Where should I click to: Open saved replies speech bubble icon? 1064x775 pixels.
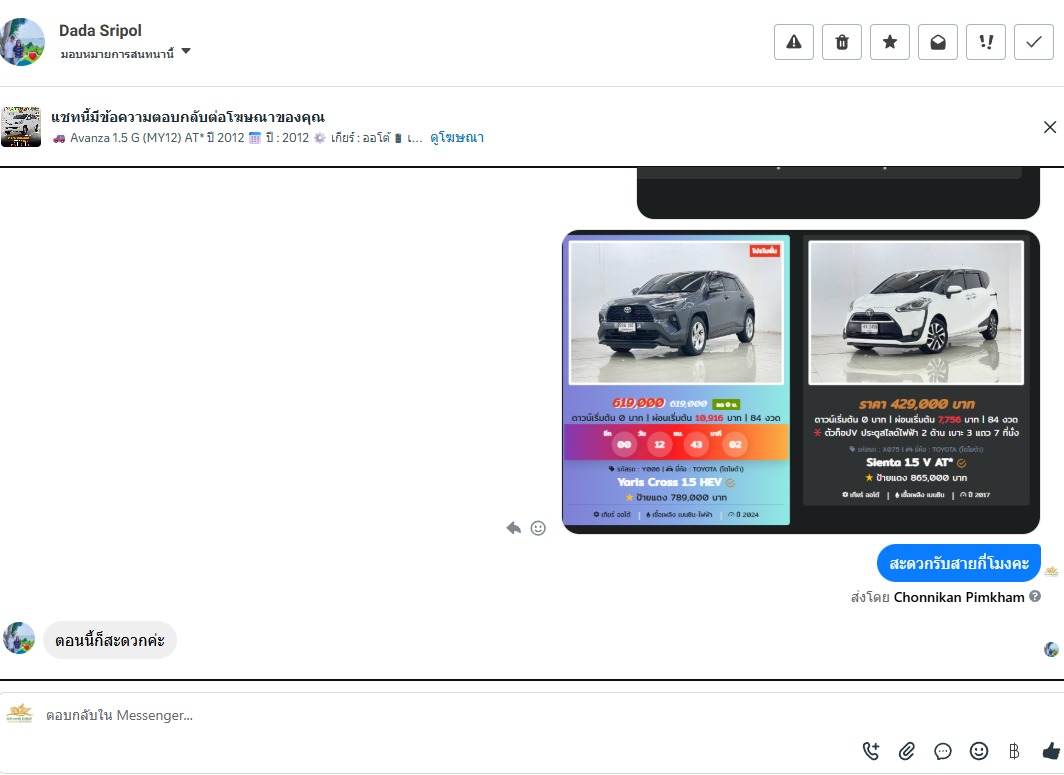[943, 751]
